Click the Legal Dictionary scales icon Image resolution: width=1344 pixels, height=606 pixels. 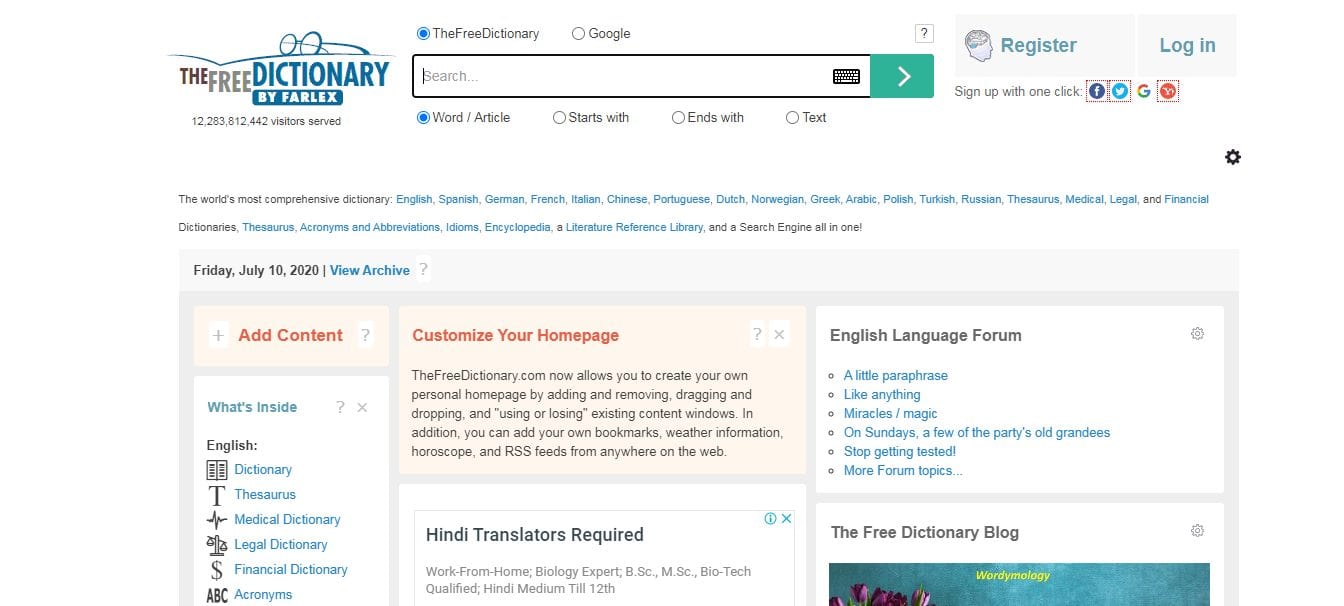click(217, 545)
